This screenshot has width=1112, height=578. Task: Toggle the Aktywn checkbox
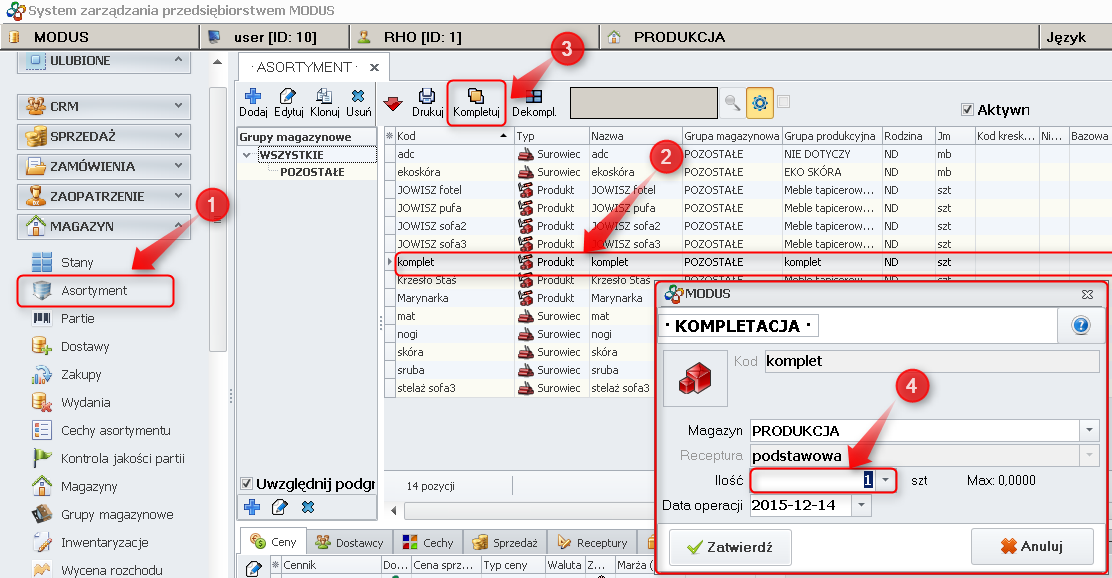pos(969,108)
